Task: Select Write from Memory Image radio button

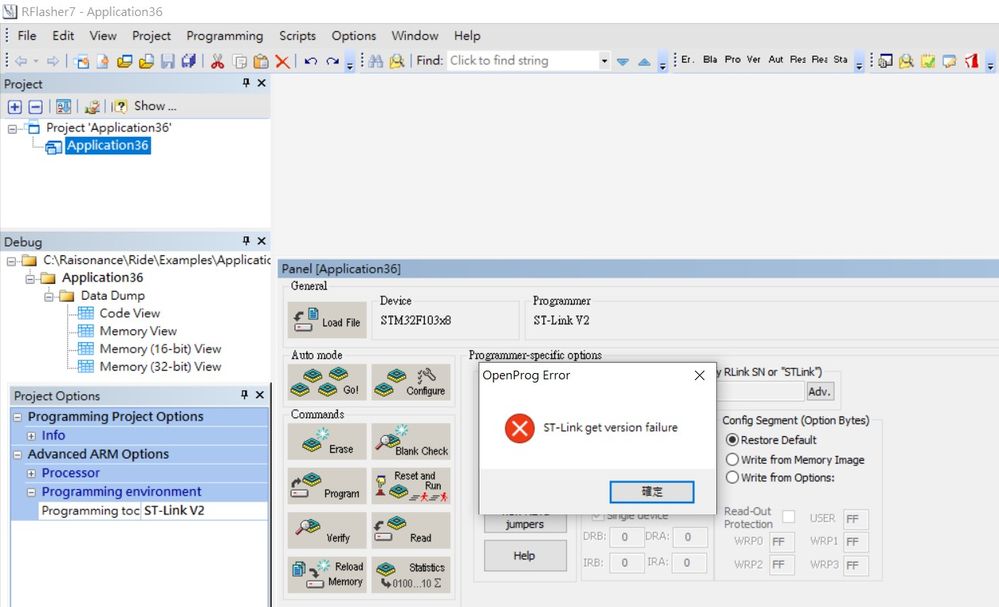Action: (732, 459)
